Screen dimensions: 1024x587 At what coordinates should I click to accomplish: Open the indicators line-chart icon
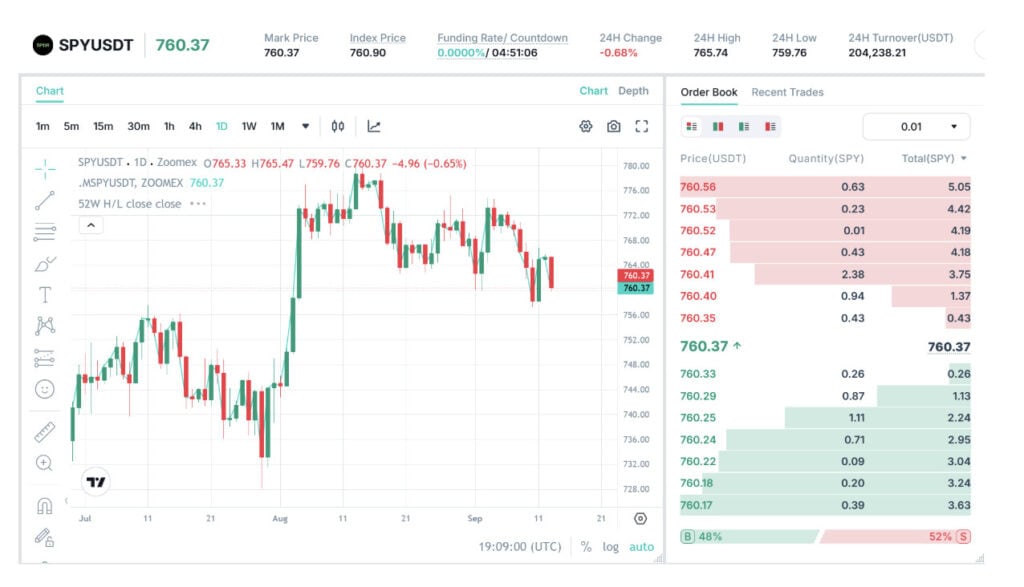[374, 126]
